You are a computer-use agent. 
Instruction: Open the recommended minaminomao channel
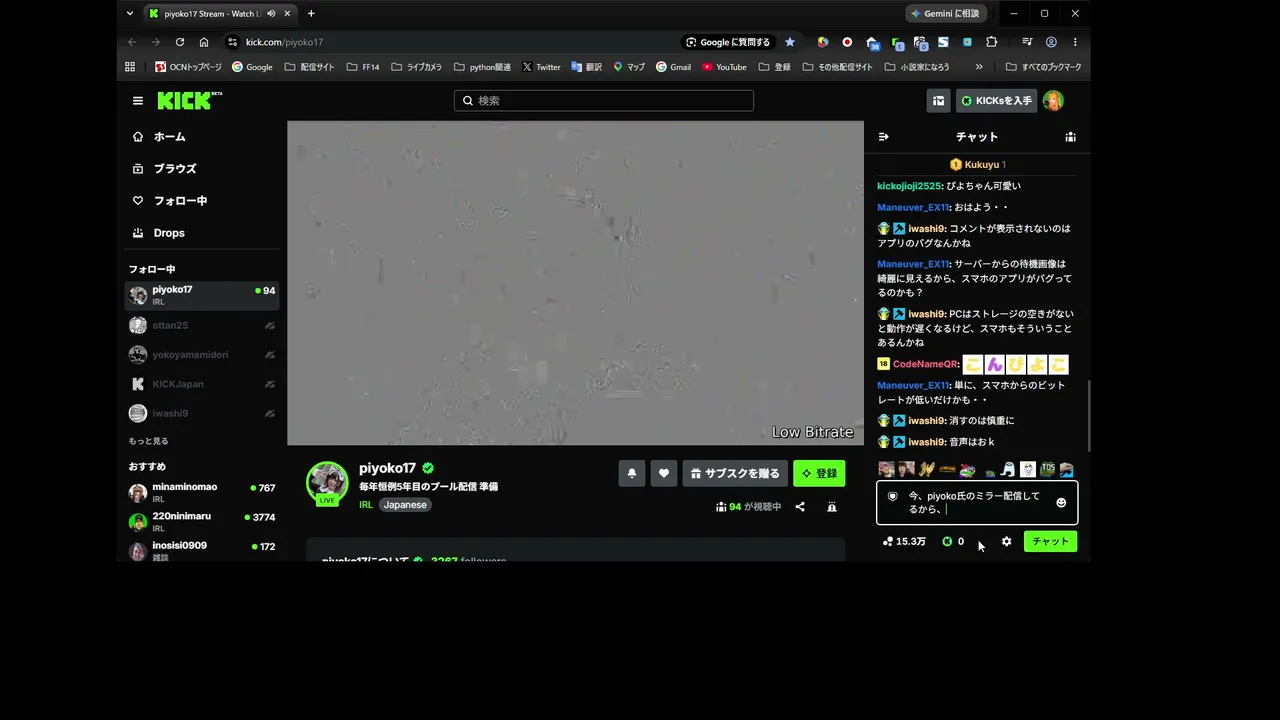[x=202, y=492]
